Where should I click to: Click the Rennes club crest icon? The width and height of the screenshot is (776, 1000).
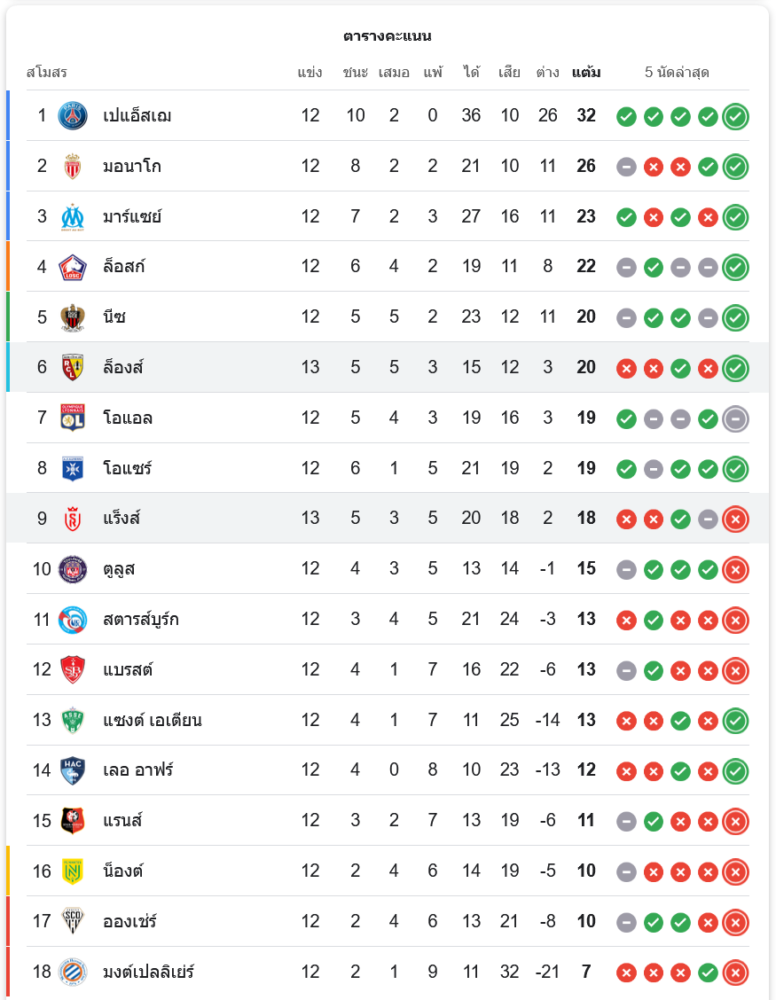[72, 820]
